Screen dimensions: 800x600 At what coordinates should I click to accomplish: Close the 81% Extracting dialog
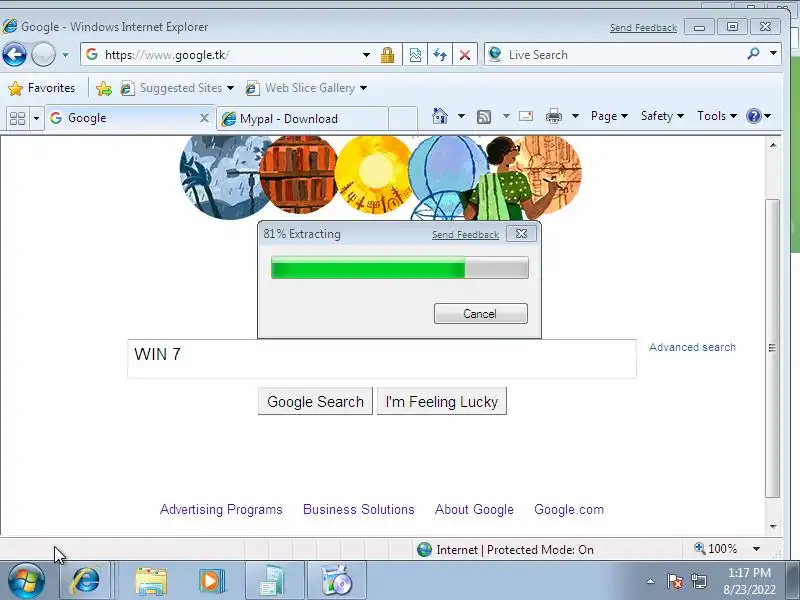[521, 234]
